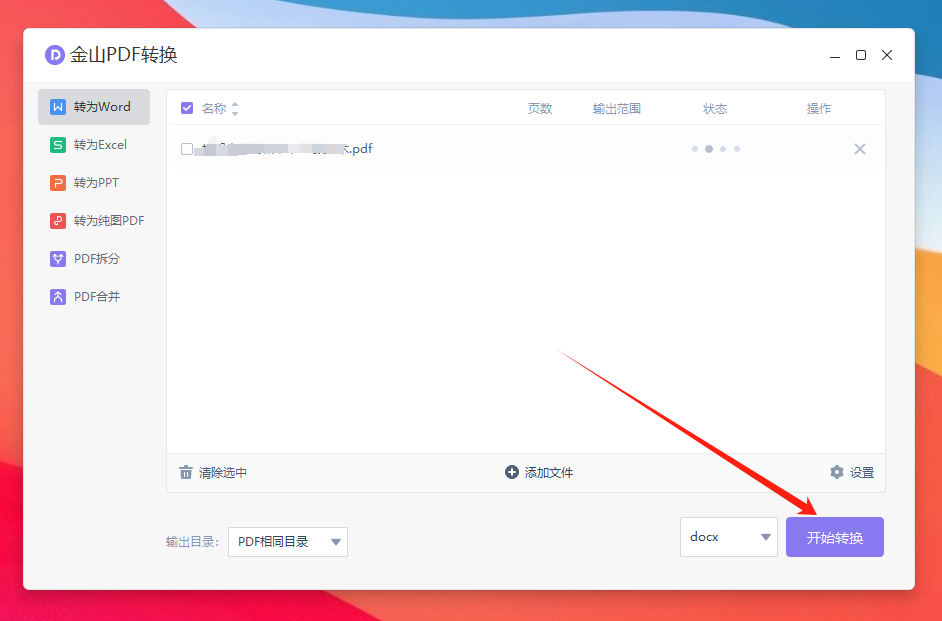The height and width of the screenshot is (621, 942).
Task: Expand the PDF相同目录 output directory dropdown
Action: click(x=288, y=542)
